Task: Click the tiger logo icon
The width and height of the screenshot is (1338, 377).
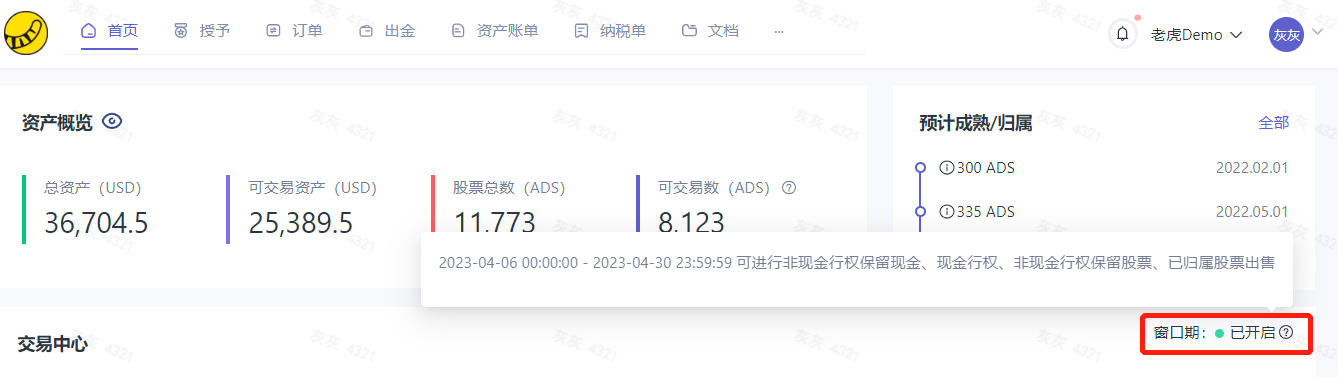Action: pyautogui.click(x=26, y=34)
